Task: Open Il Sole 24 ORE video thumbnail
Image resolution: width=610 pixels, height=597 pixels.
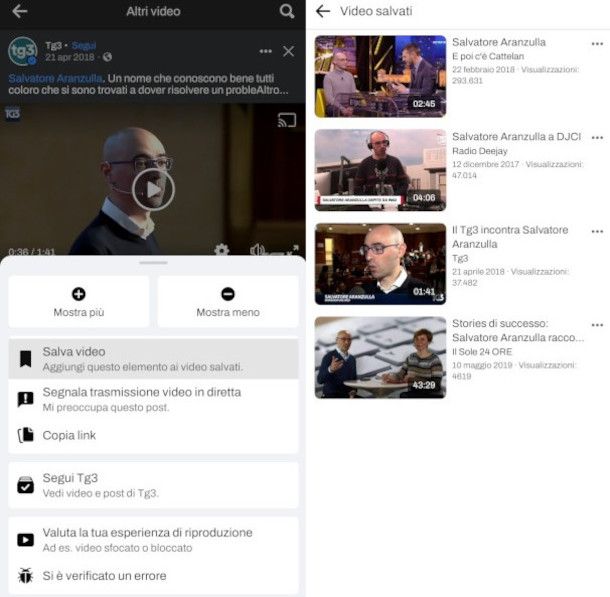Action: pyautogui.click(x=380, y=357)
